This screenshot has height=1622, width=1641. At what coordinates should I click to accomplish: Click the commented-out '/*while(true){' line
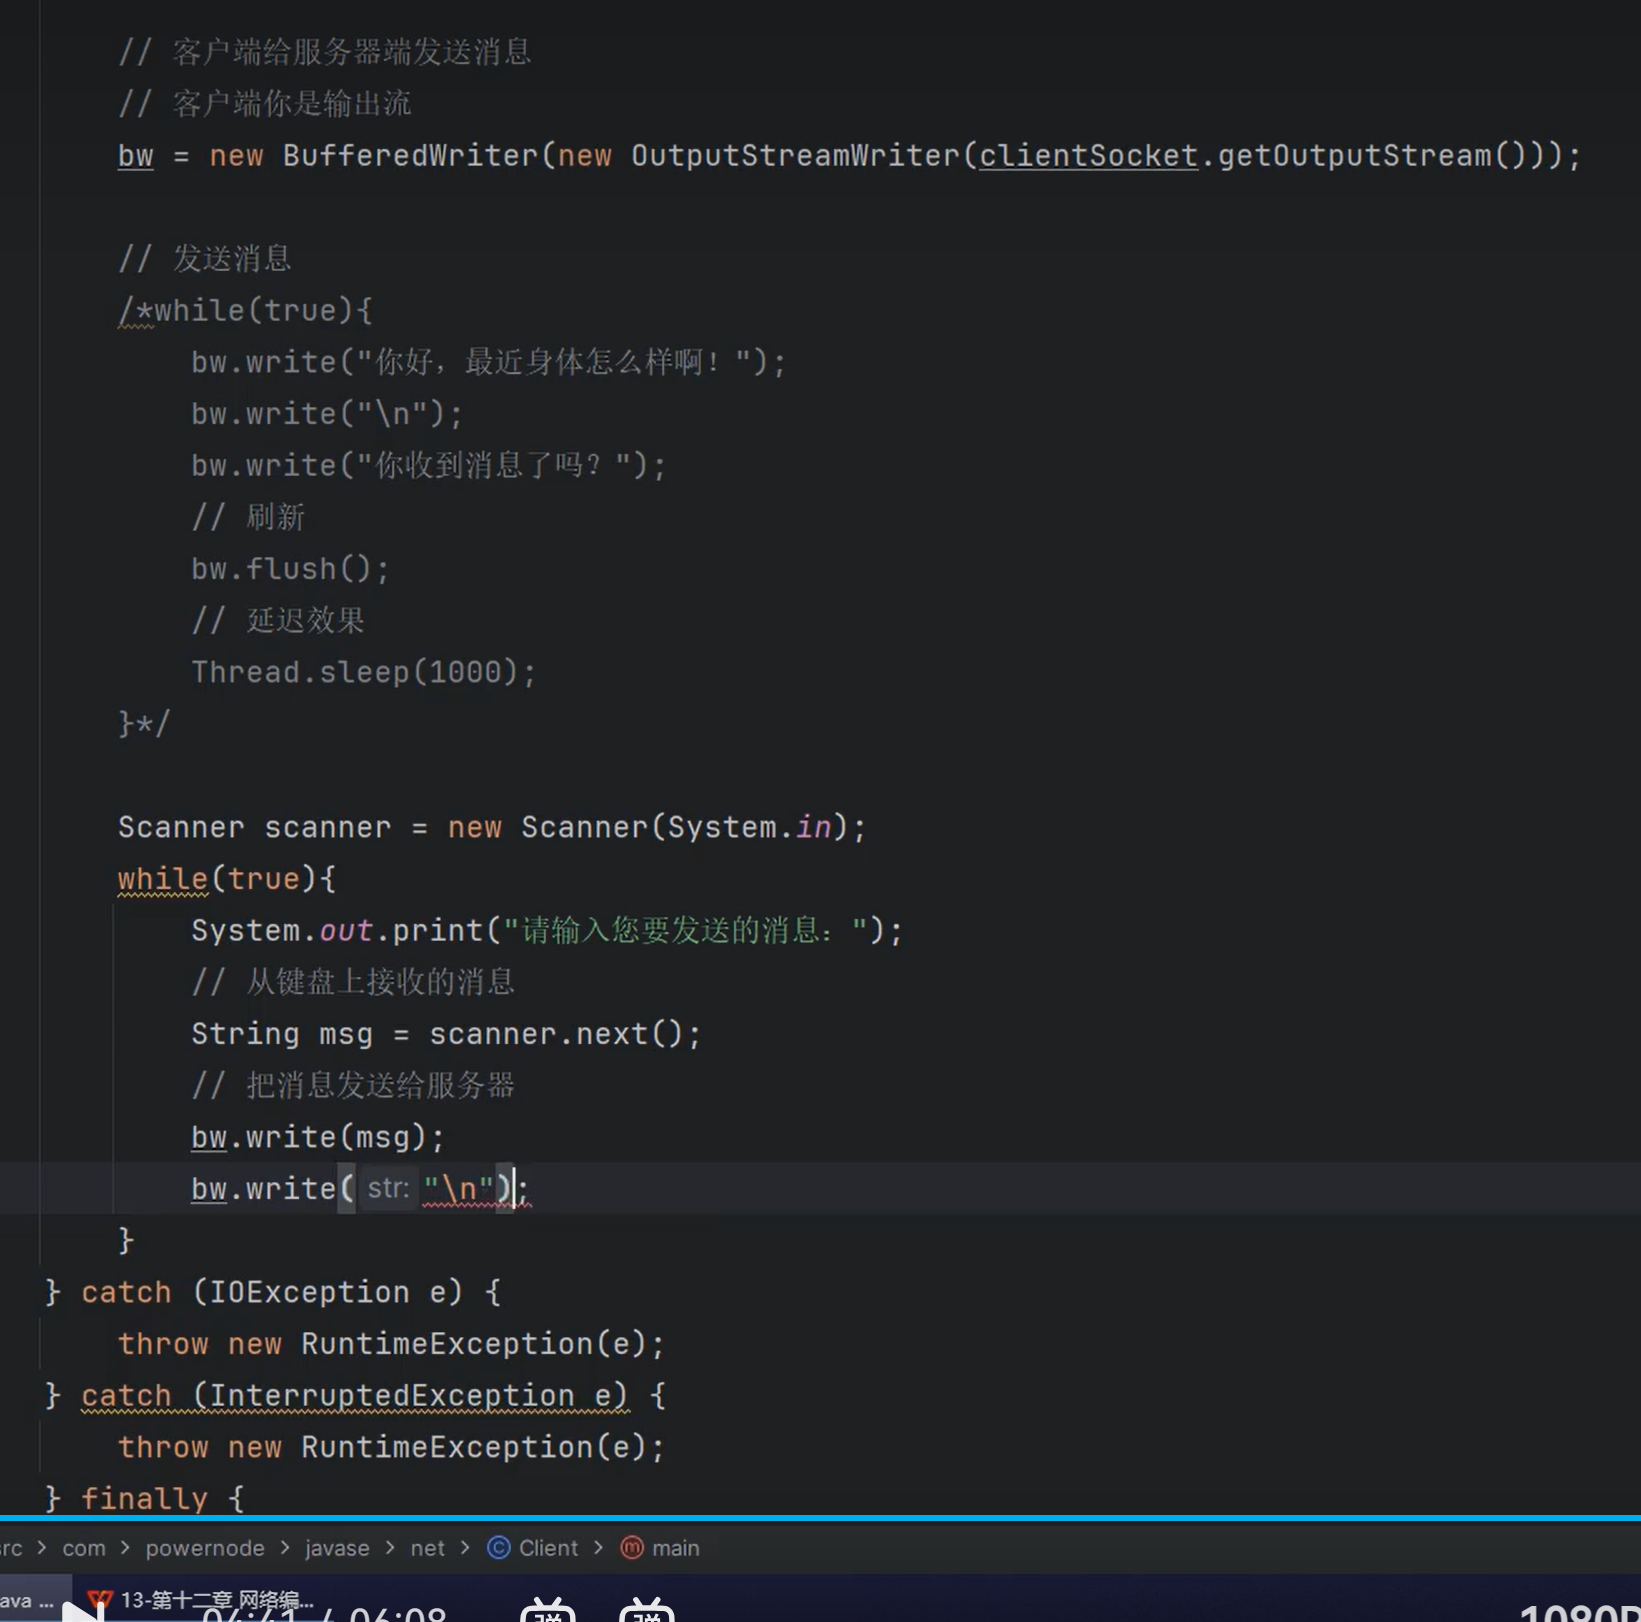245,310
